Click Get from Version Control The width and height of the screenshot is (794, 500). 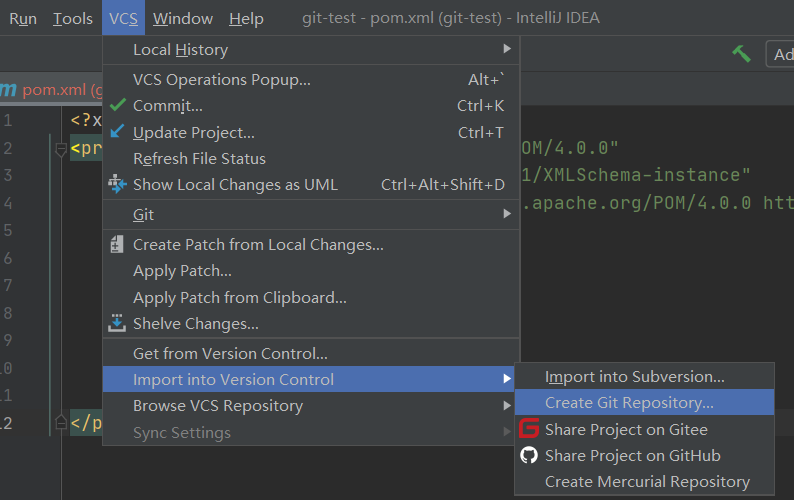(230, 353)
